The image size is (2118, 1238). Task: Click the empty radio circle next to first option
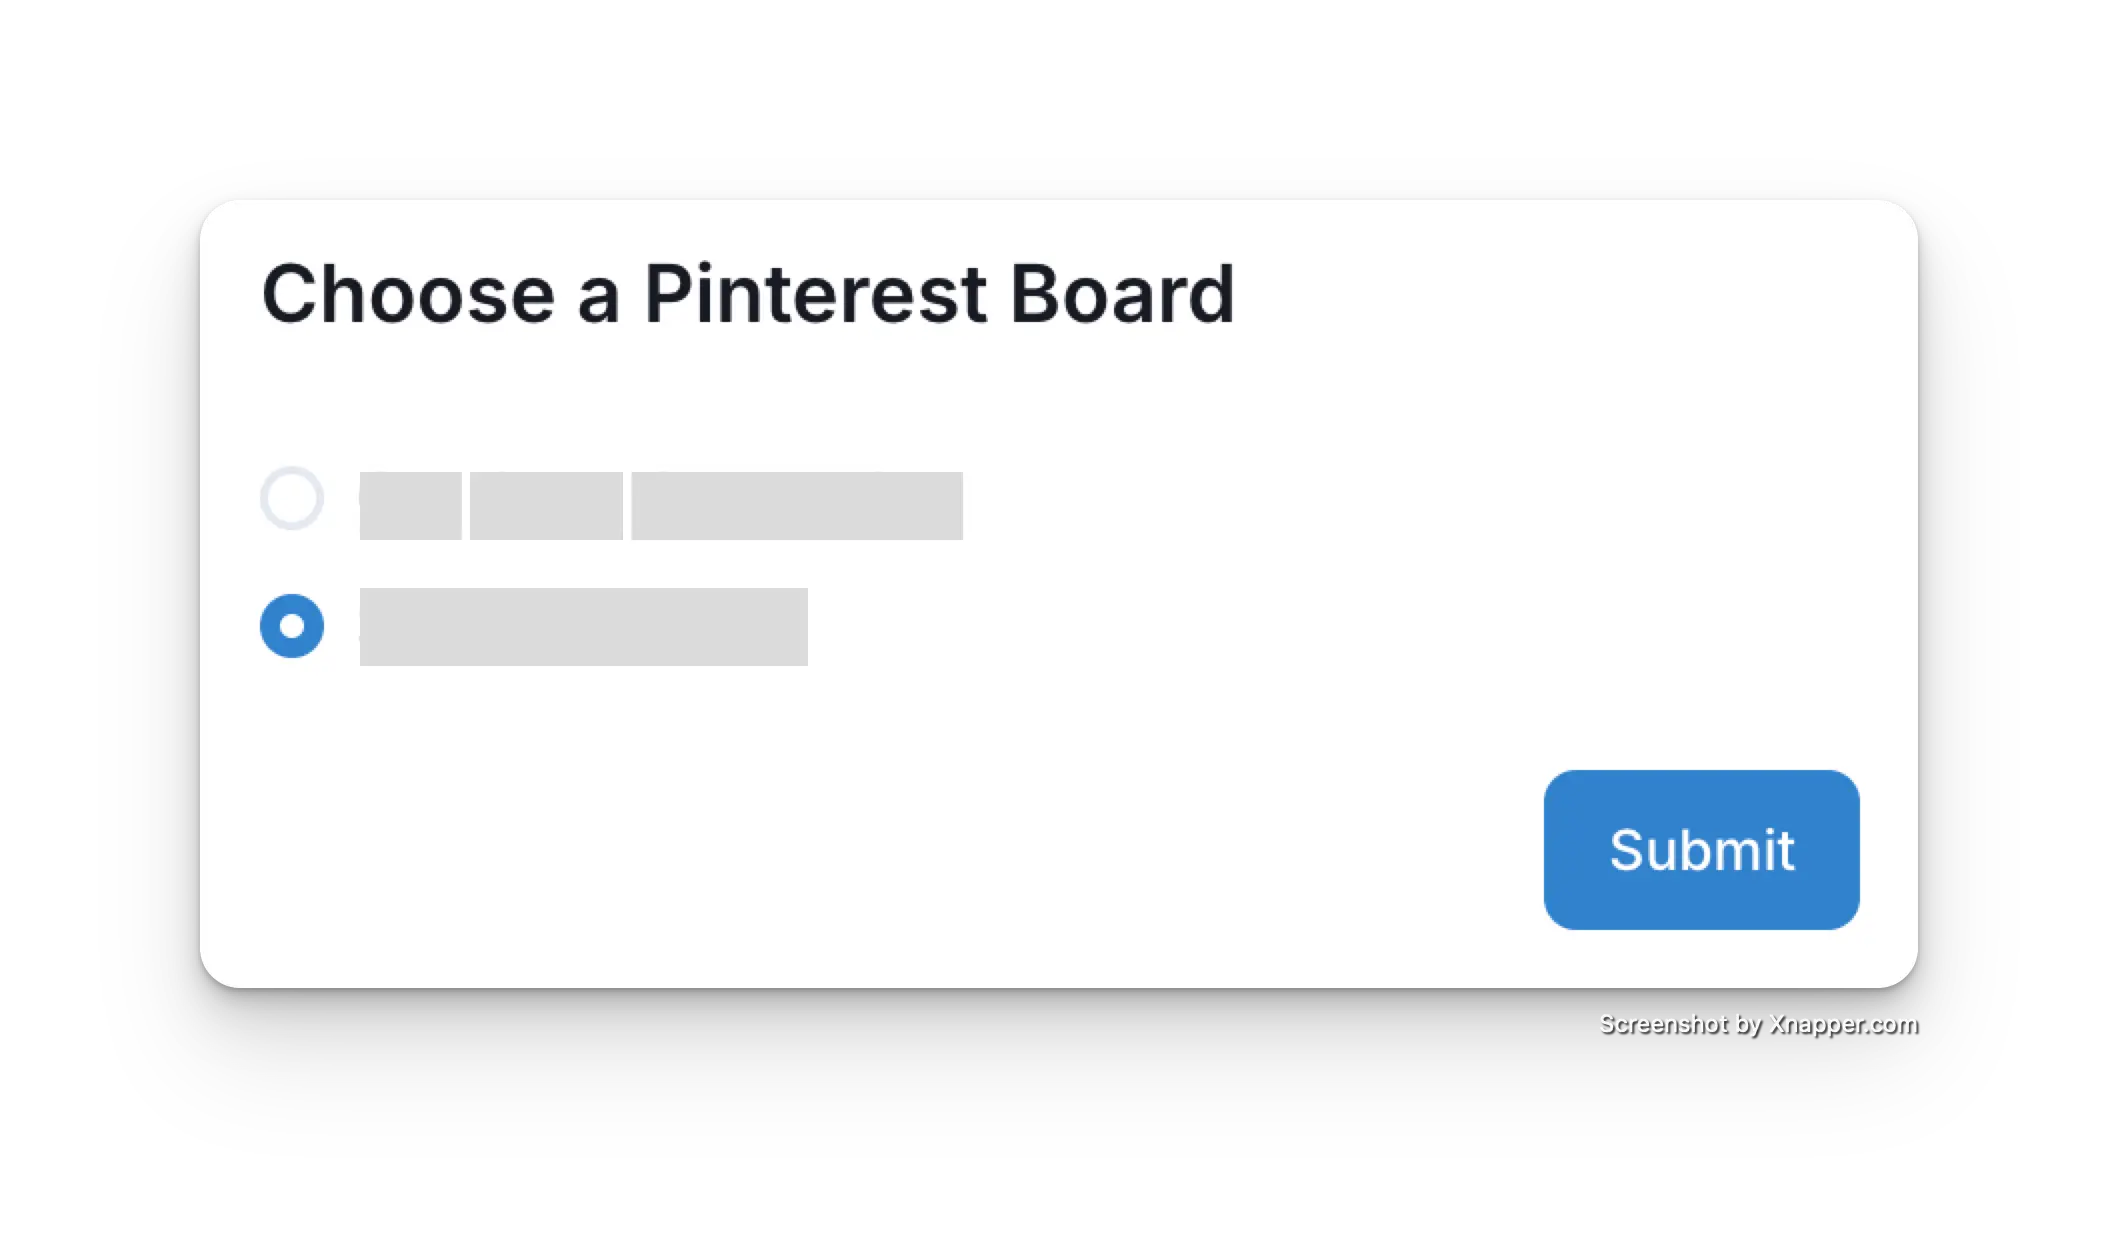pos(291,498)
